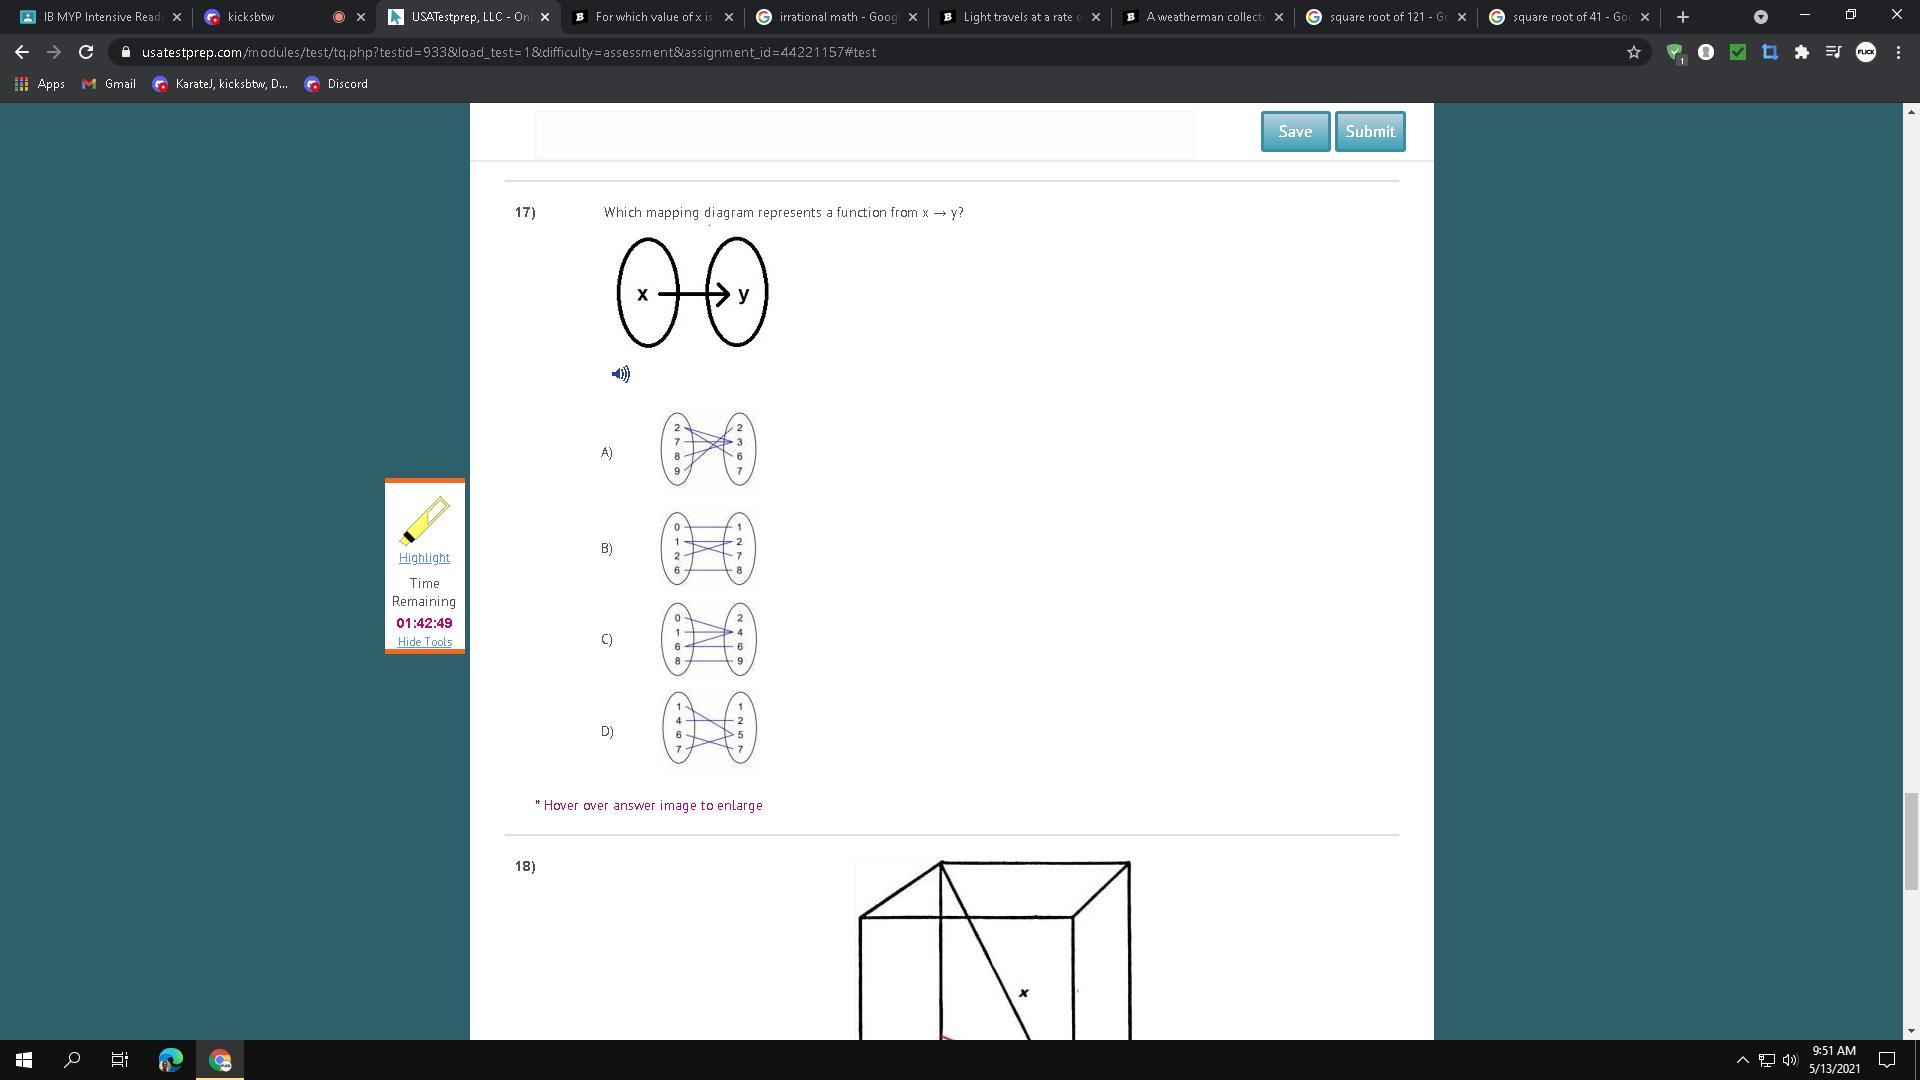Click the page vertical scrollbar thumb
The height and width of the screenshot is (1080, 1920).
tap(1910, 840)
